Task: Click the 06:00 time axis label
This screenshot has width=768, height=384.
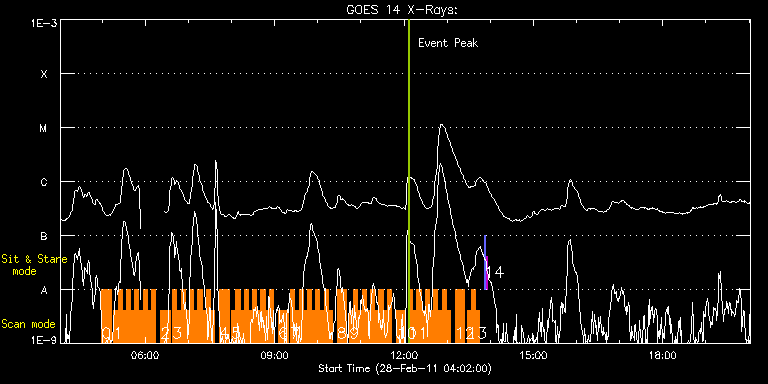Action: point(145,355)
